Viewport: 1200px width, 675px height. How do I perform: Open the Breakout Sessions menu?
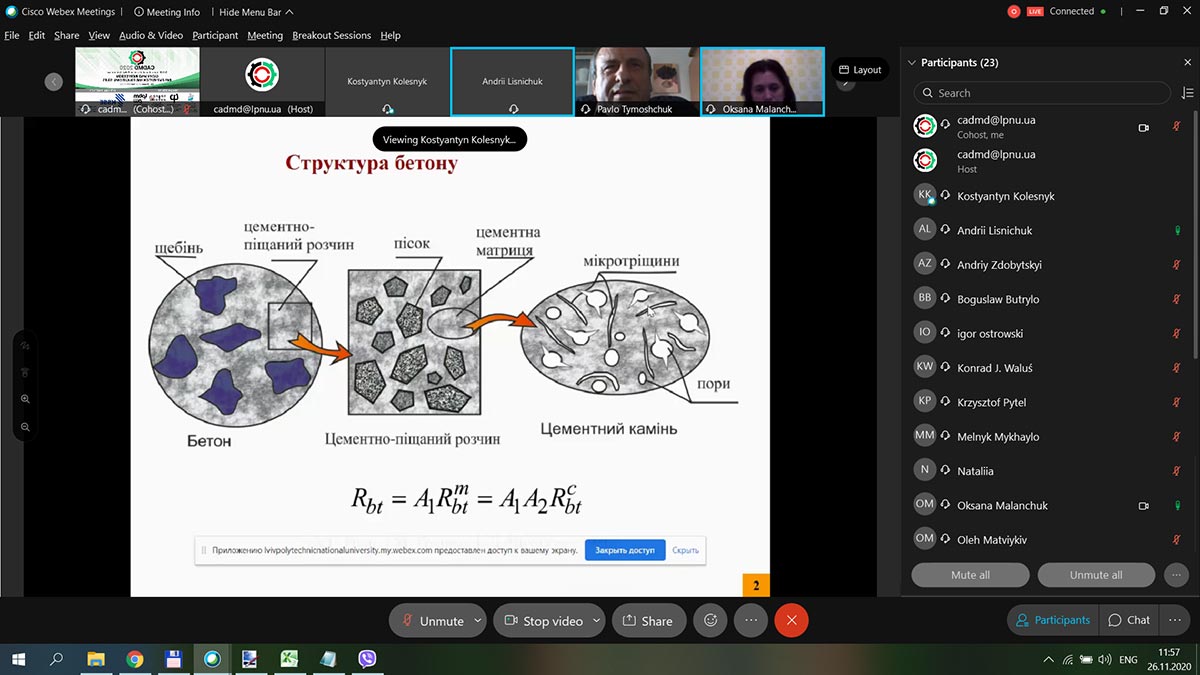(331, 35)
